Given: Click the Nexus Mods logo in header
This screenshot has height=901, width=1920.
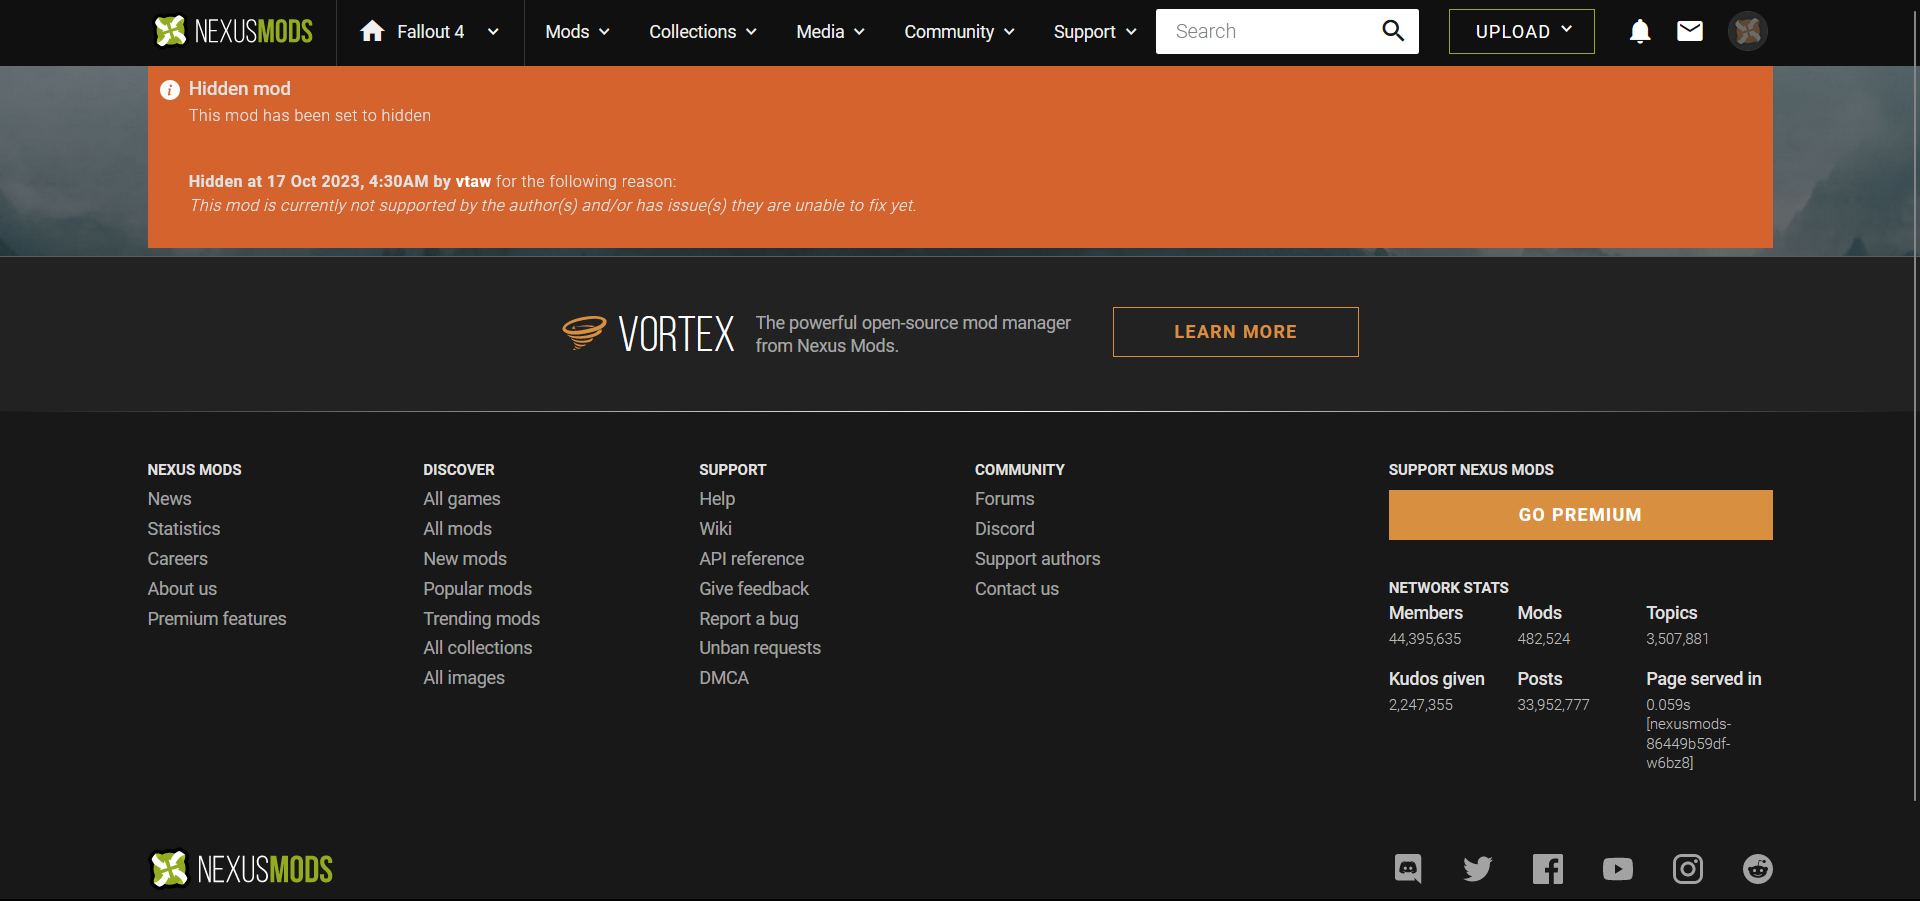Looking at the screenshot, I should pyautogui.click(x=233, y=31).
